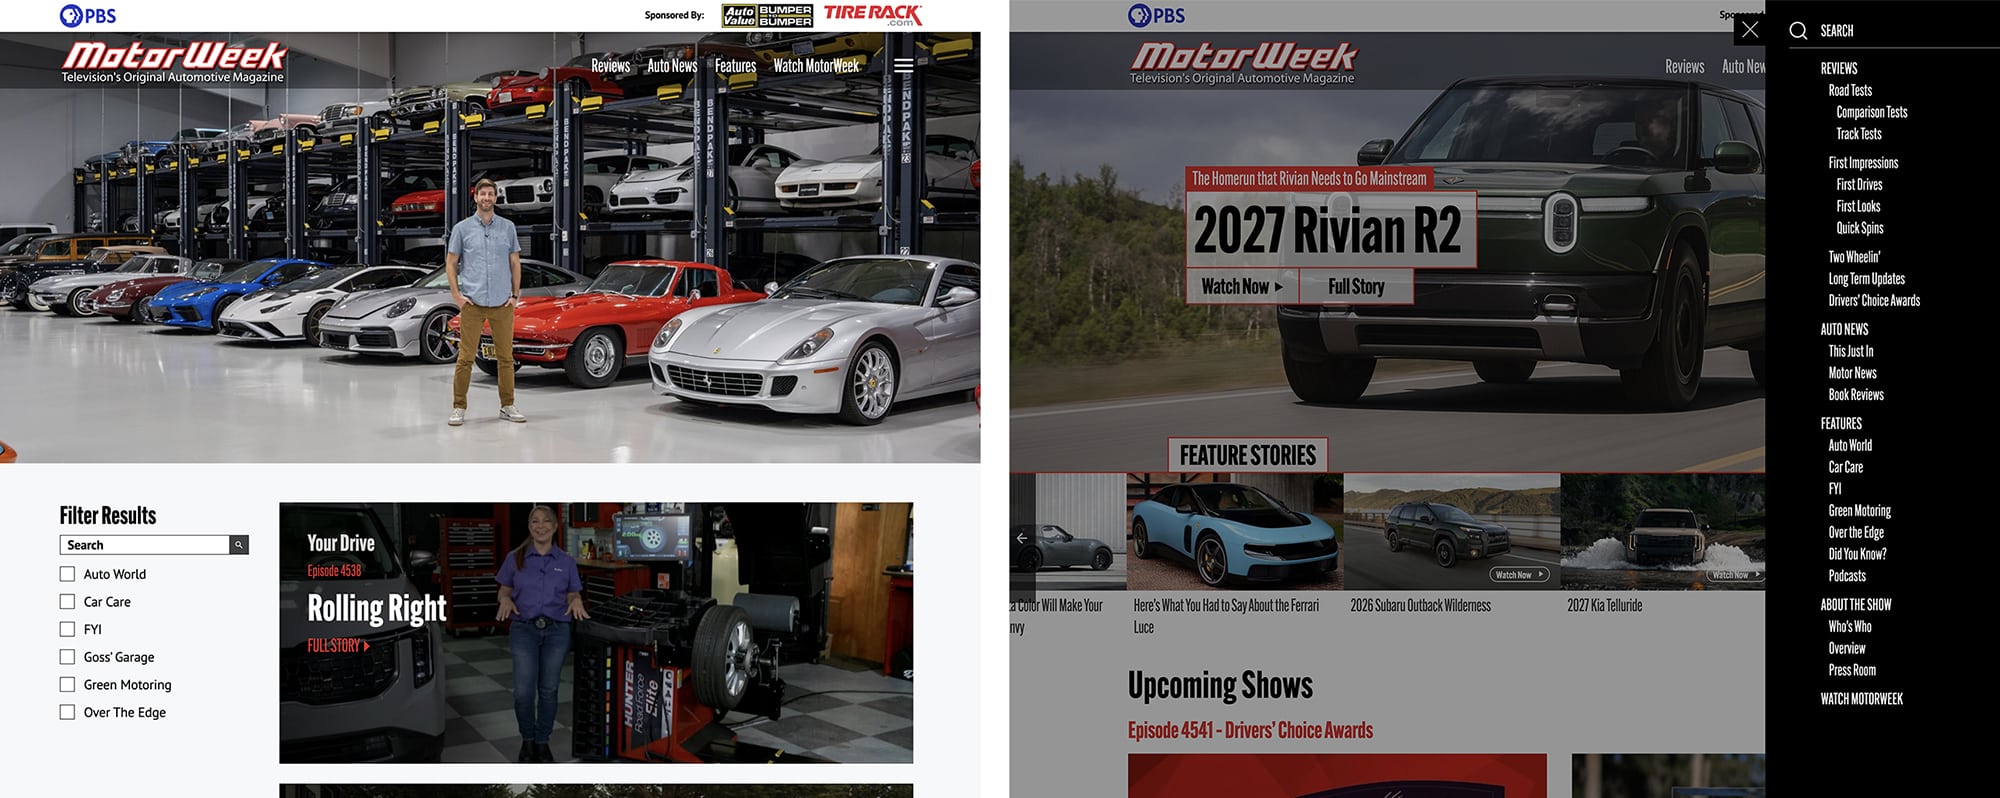Click WATCH MOTORWEEK in the slide-out menu
Screen dimensions: 2000x798
[1861, 699]
